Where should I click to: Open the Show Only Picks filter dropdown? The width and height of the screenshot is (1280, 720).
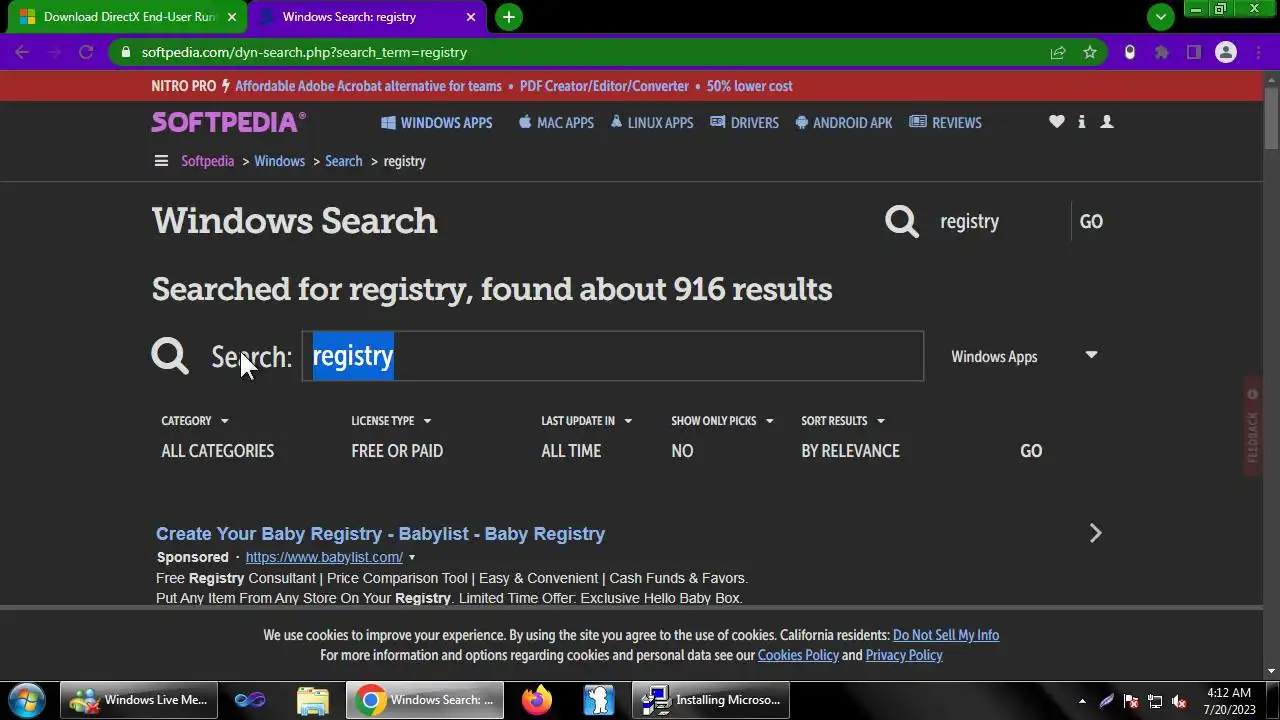722,421
